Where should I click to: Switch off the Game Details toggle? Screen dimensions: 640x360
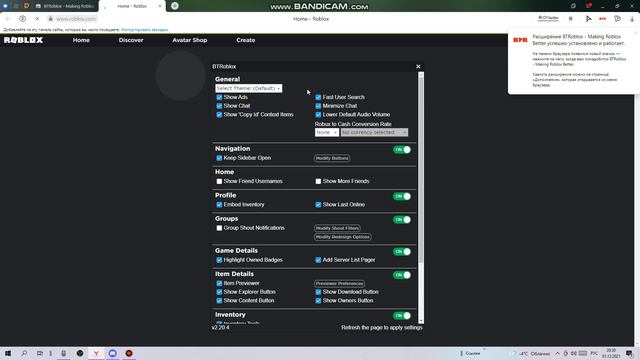[x=402, y=251]
